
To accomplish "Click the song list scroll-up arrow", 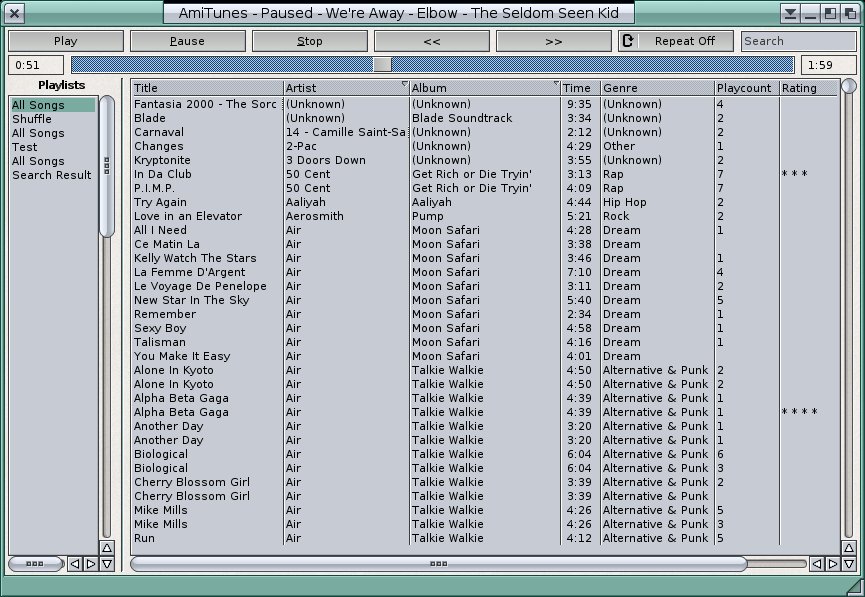I will point(848,548).
